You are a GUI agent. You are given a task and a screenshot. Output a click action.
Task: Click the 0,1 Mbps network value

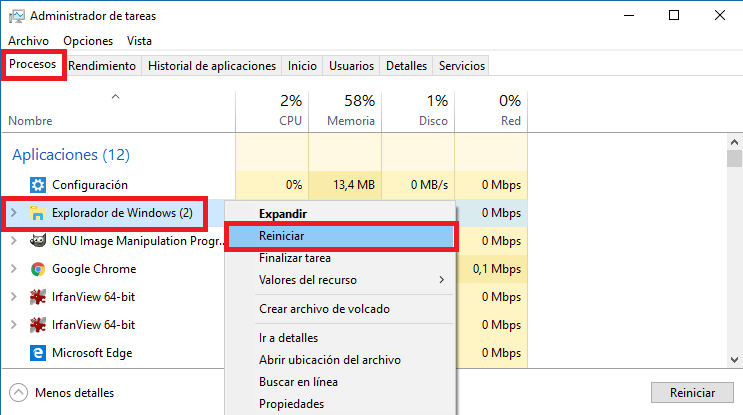497,269
